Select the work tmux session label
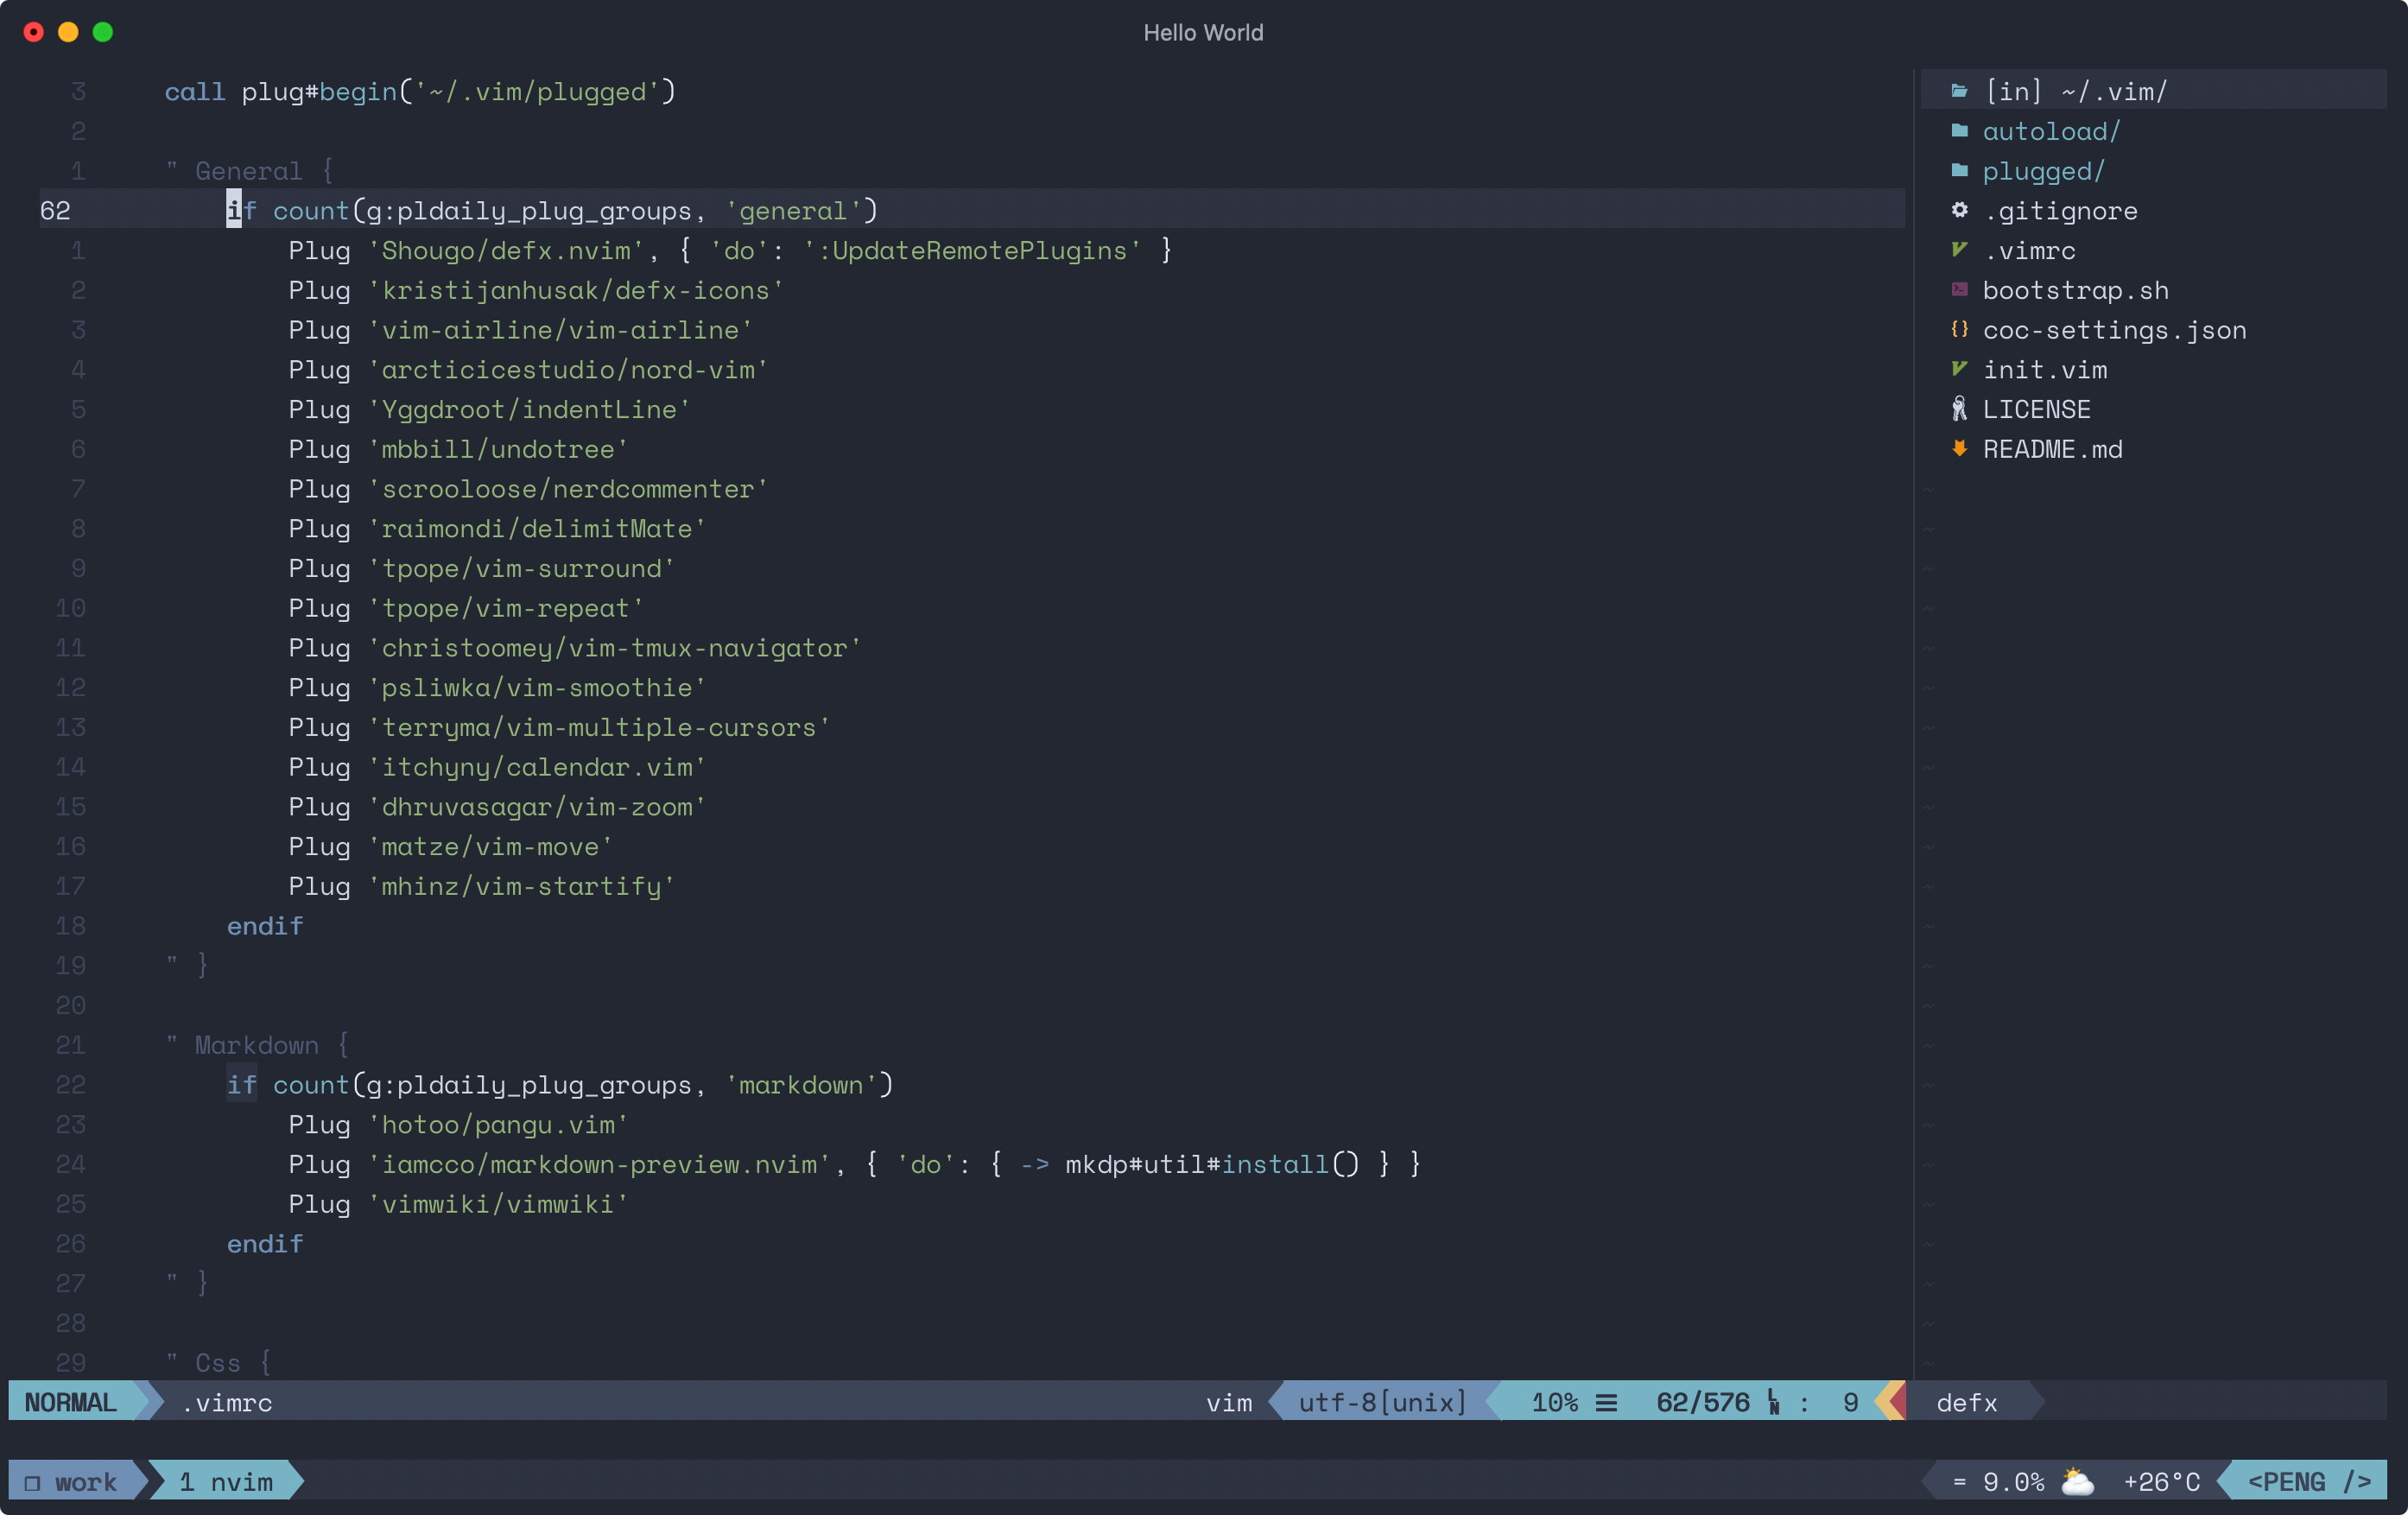The width and height of the screenshot is (2408, 1515). pyautogui.click(x=85, y=1482)
